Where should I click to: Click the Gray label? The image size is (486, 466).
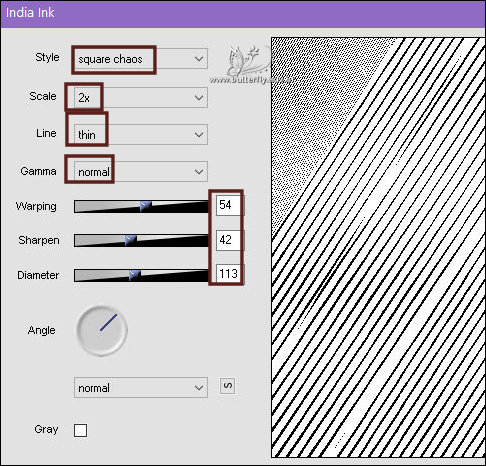(x=46, y=429)
